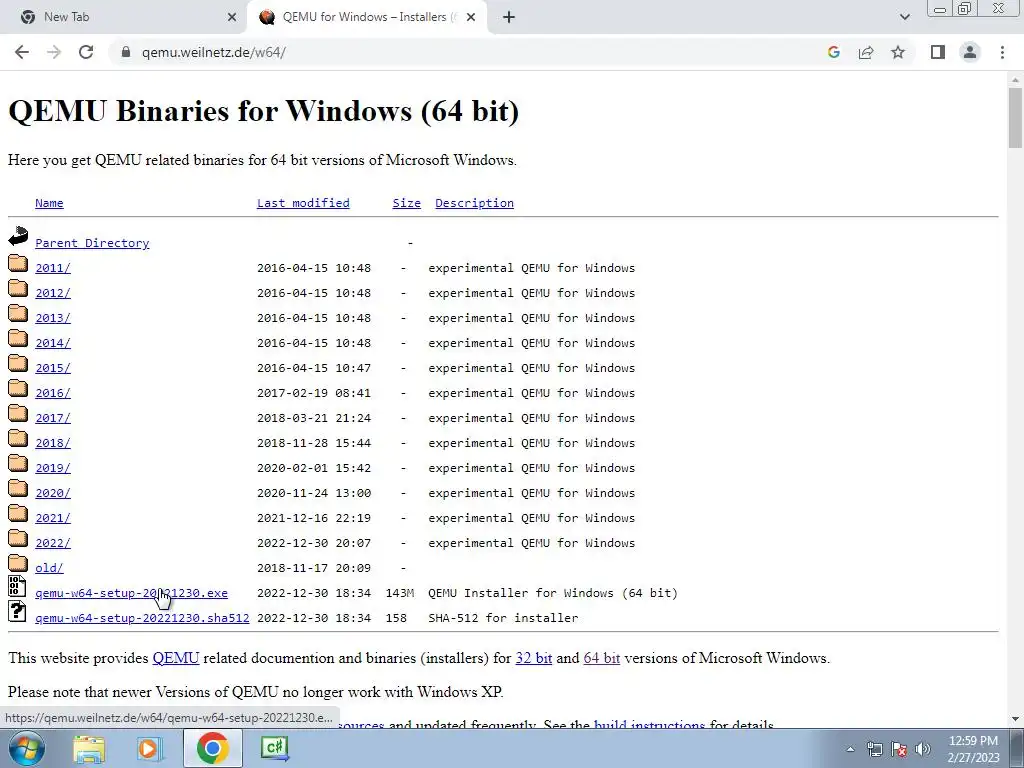Click the volume speaker tray icon
The width and height of the screenshot is (1024, 768).
click(x=923, y=749)
